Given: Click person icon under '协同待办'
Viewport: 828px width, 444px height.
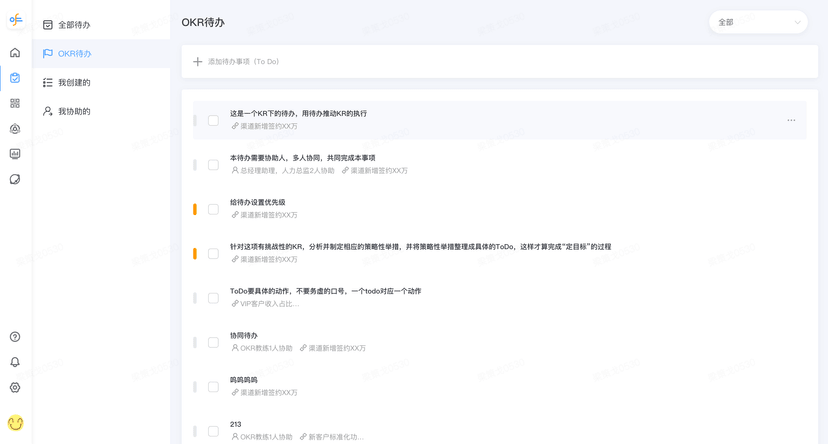Looking at the screenshot, I should [235, 348].
